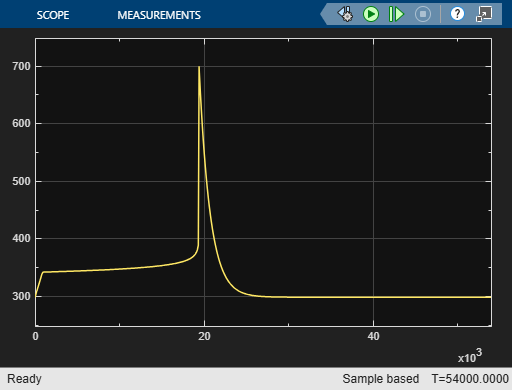The width and height of the screenshot is (512, 390).
Task: Click the T=54000.0000 time readout
Action: 470,379
